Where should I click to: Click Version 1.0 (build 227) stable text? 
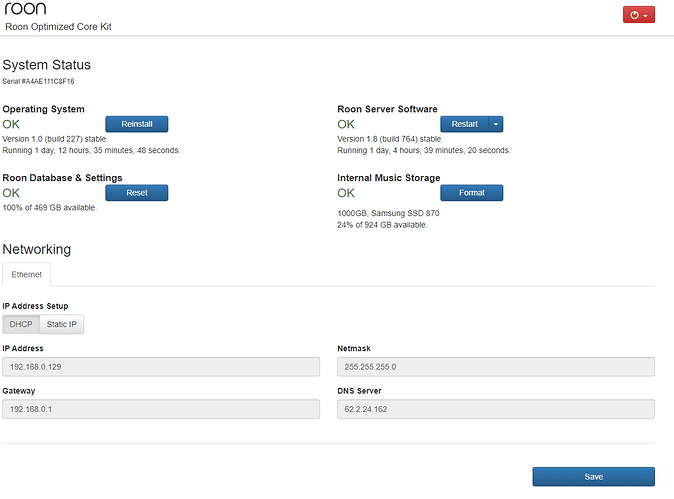coord(54,139)
